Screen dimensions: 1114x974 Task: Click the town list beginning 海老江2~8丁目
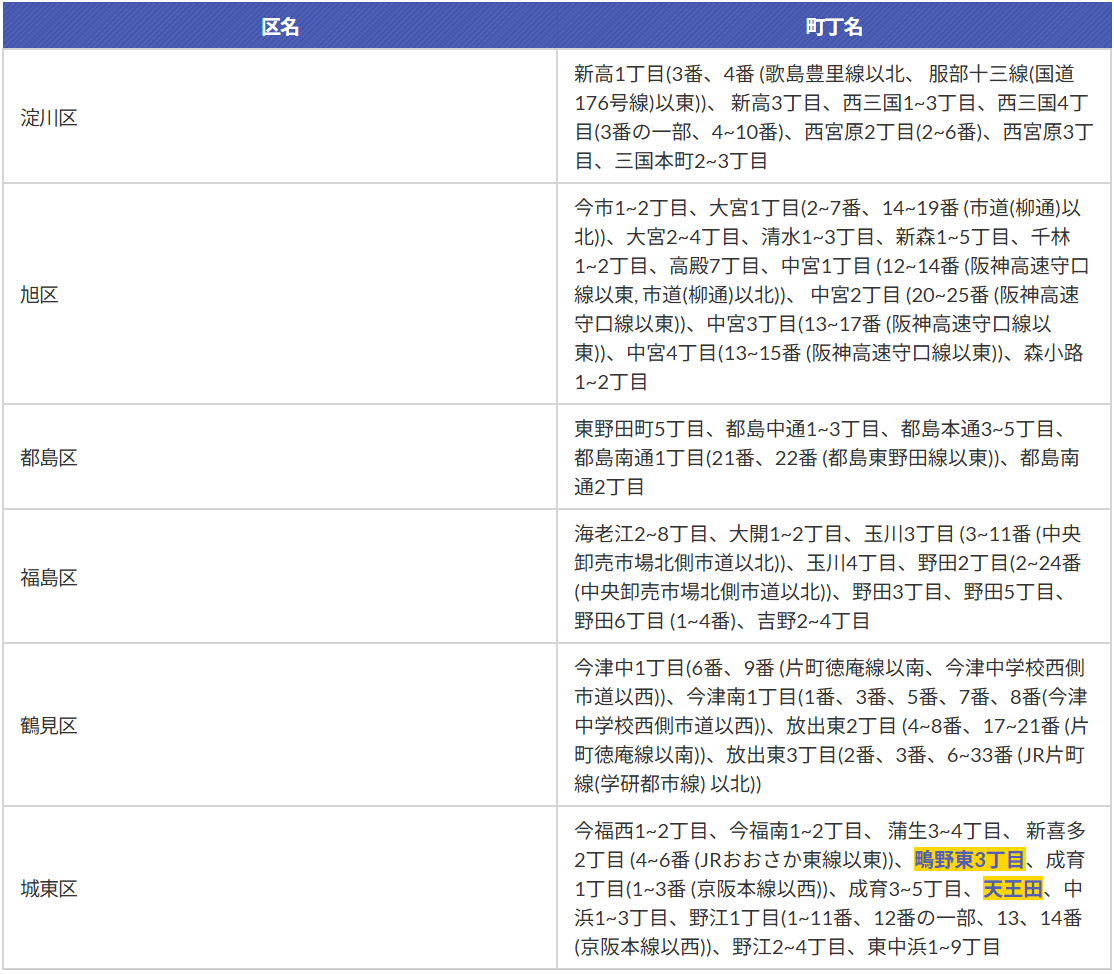tap(834, 577)
